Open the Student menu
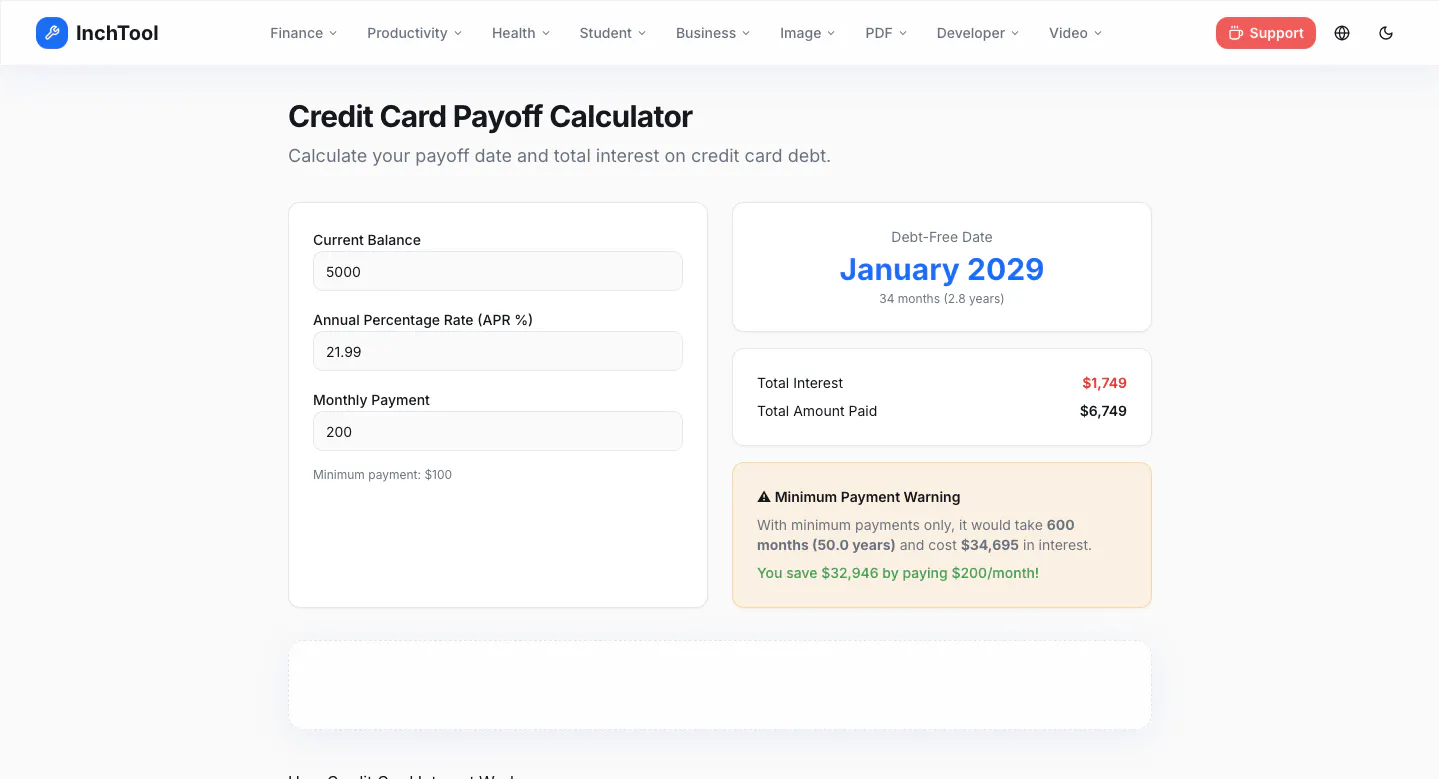Image resolution: width=1439 pixels, height=779 pixels. [x=613, y=33]
